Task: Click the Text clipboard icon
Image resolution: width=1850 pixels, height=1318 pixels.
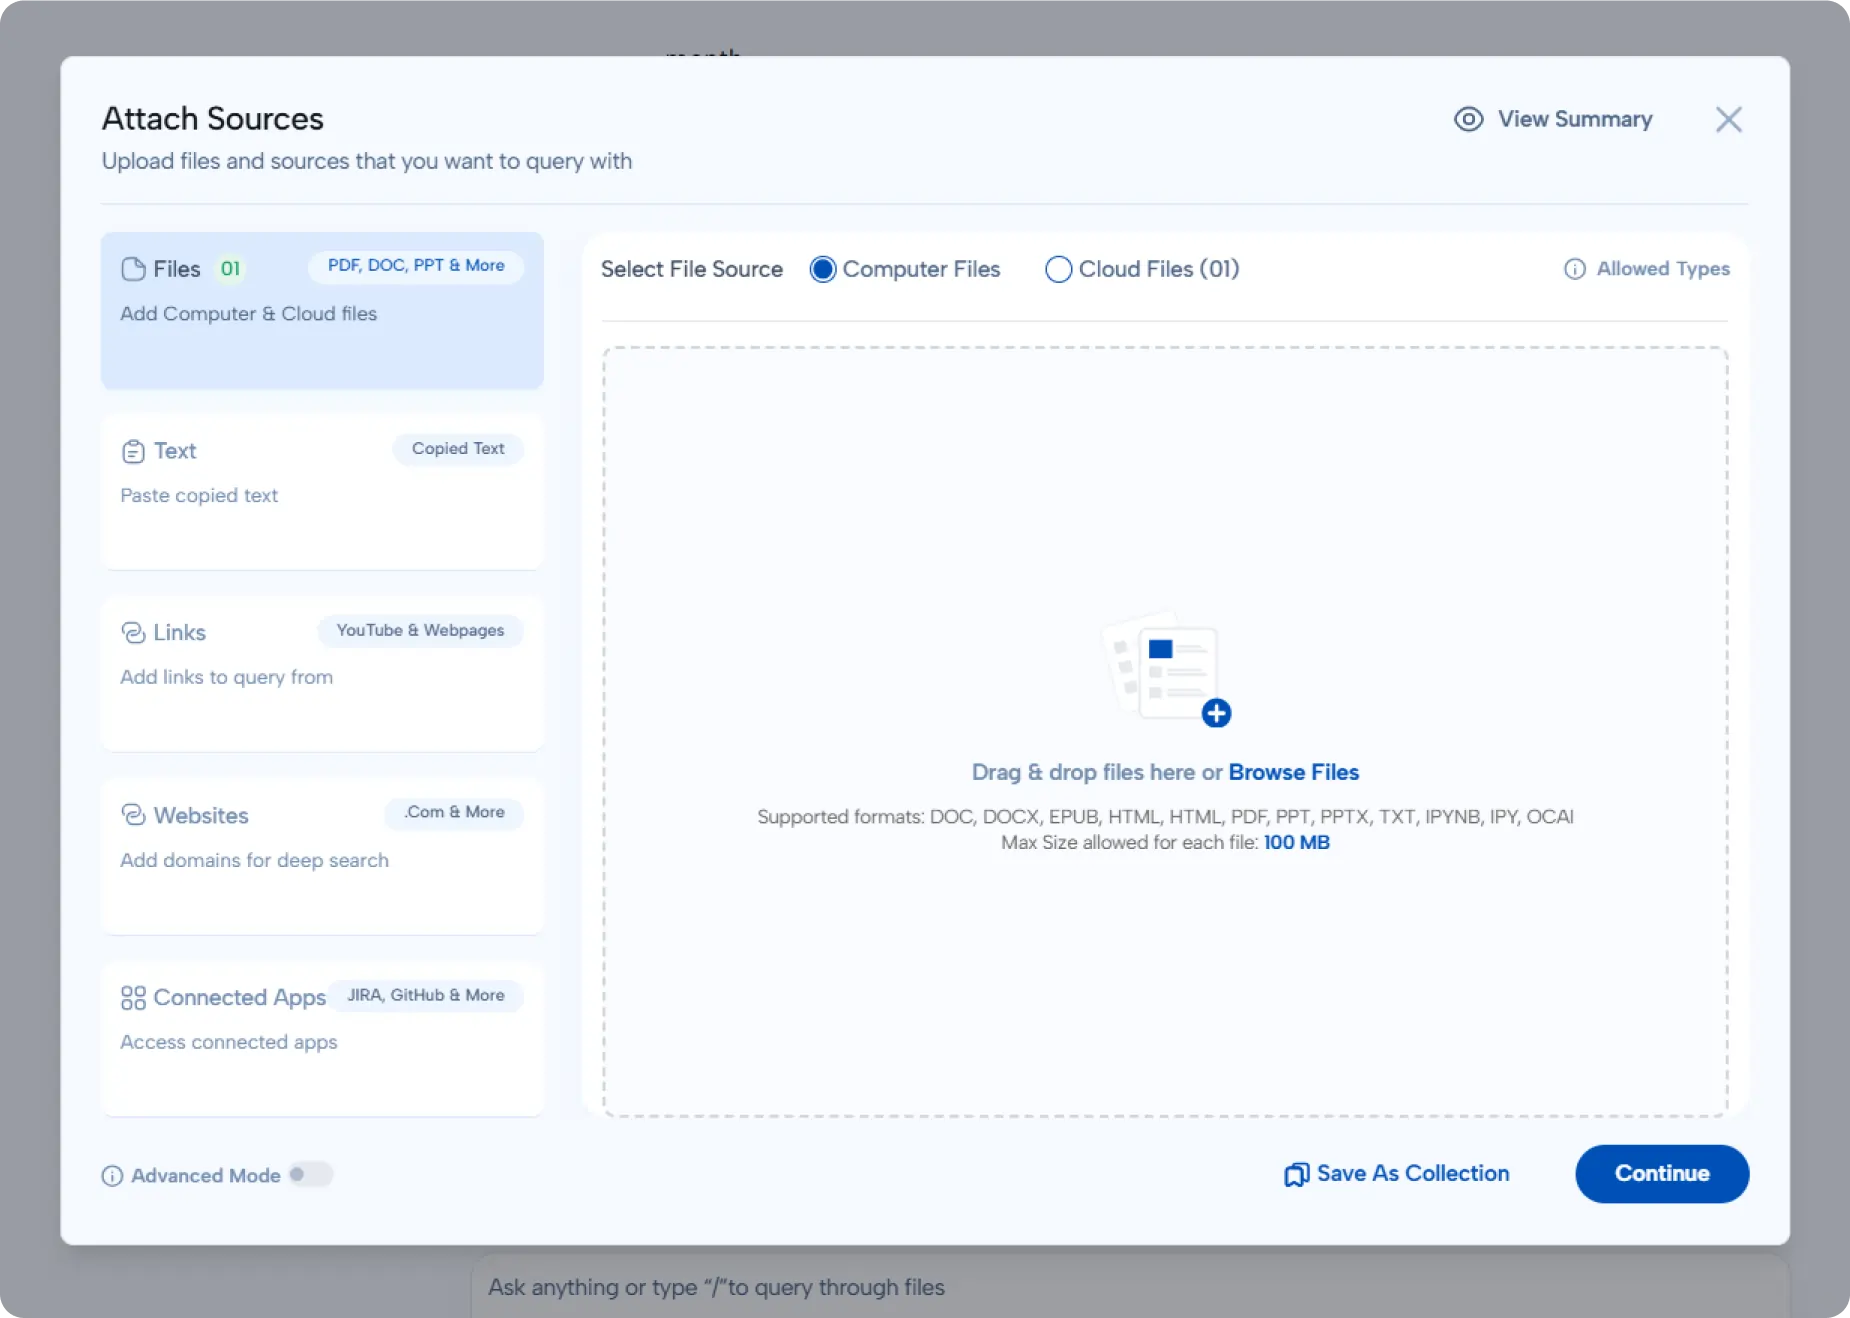Action: click(x=133, y=452)
